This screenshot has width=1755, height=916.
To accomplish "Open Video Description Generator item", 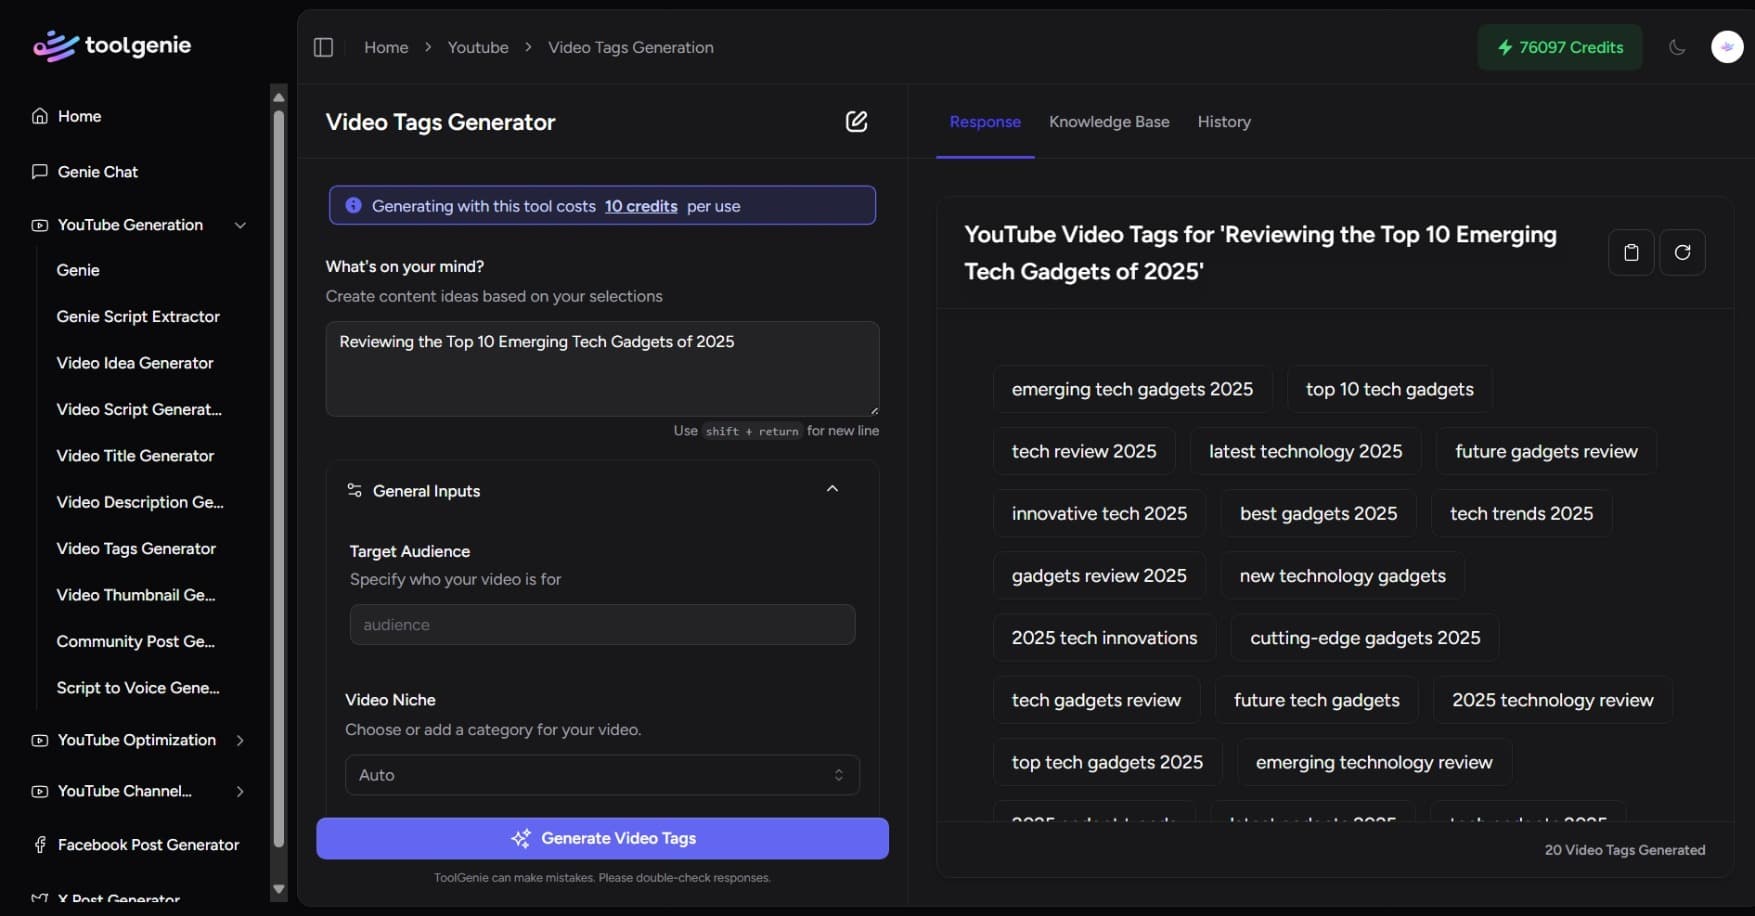I will click(140, 502).
